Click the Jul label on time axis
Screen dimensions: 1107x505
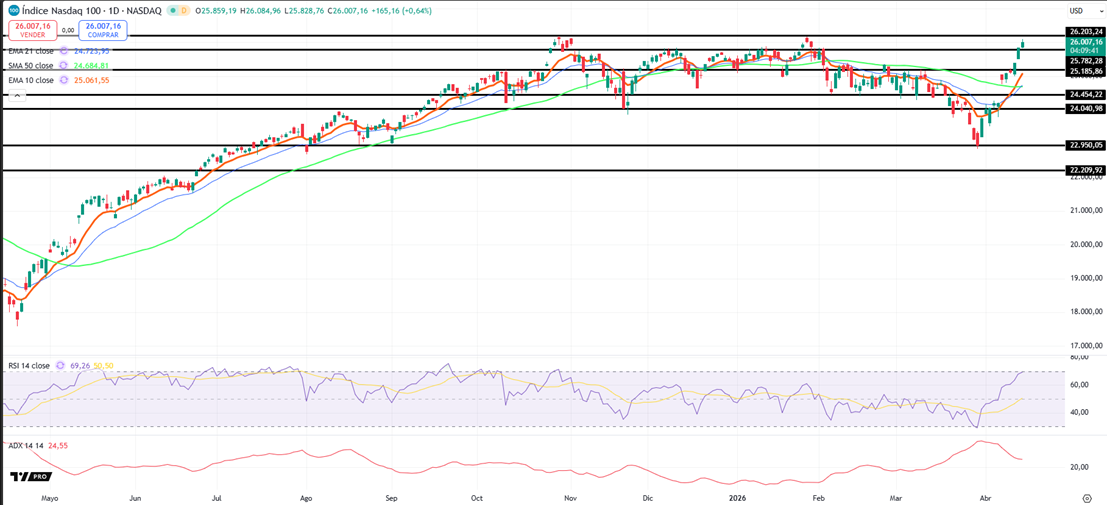pos(219,497)
